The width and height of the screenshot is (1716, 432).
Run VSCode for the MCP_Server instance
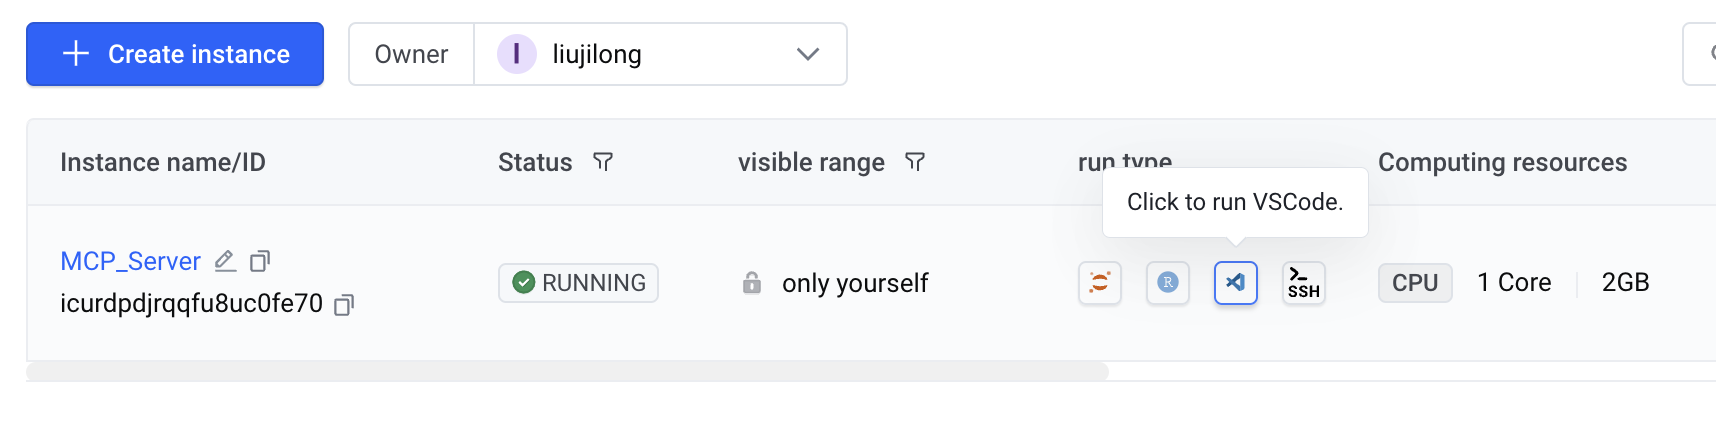pos(1235,283)
